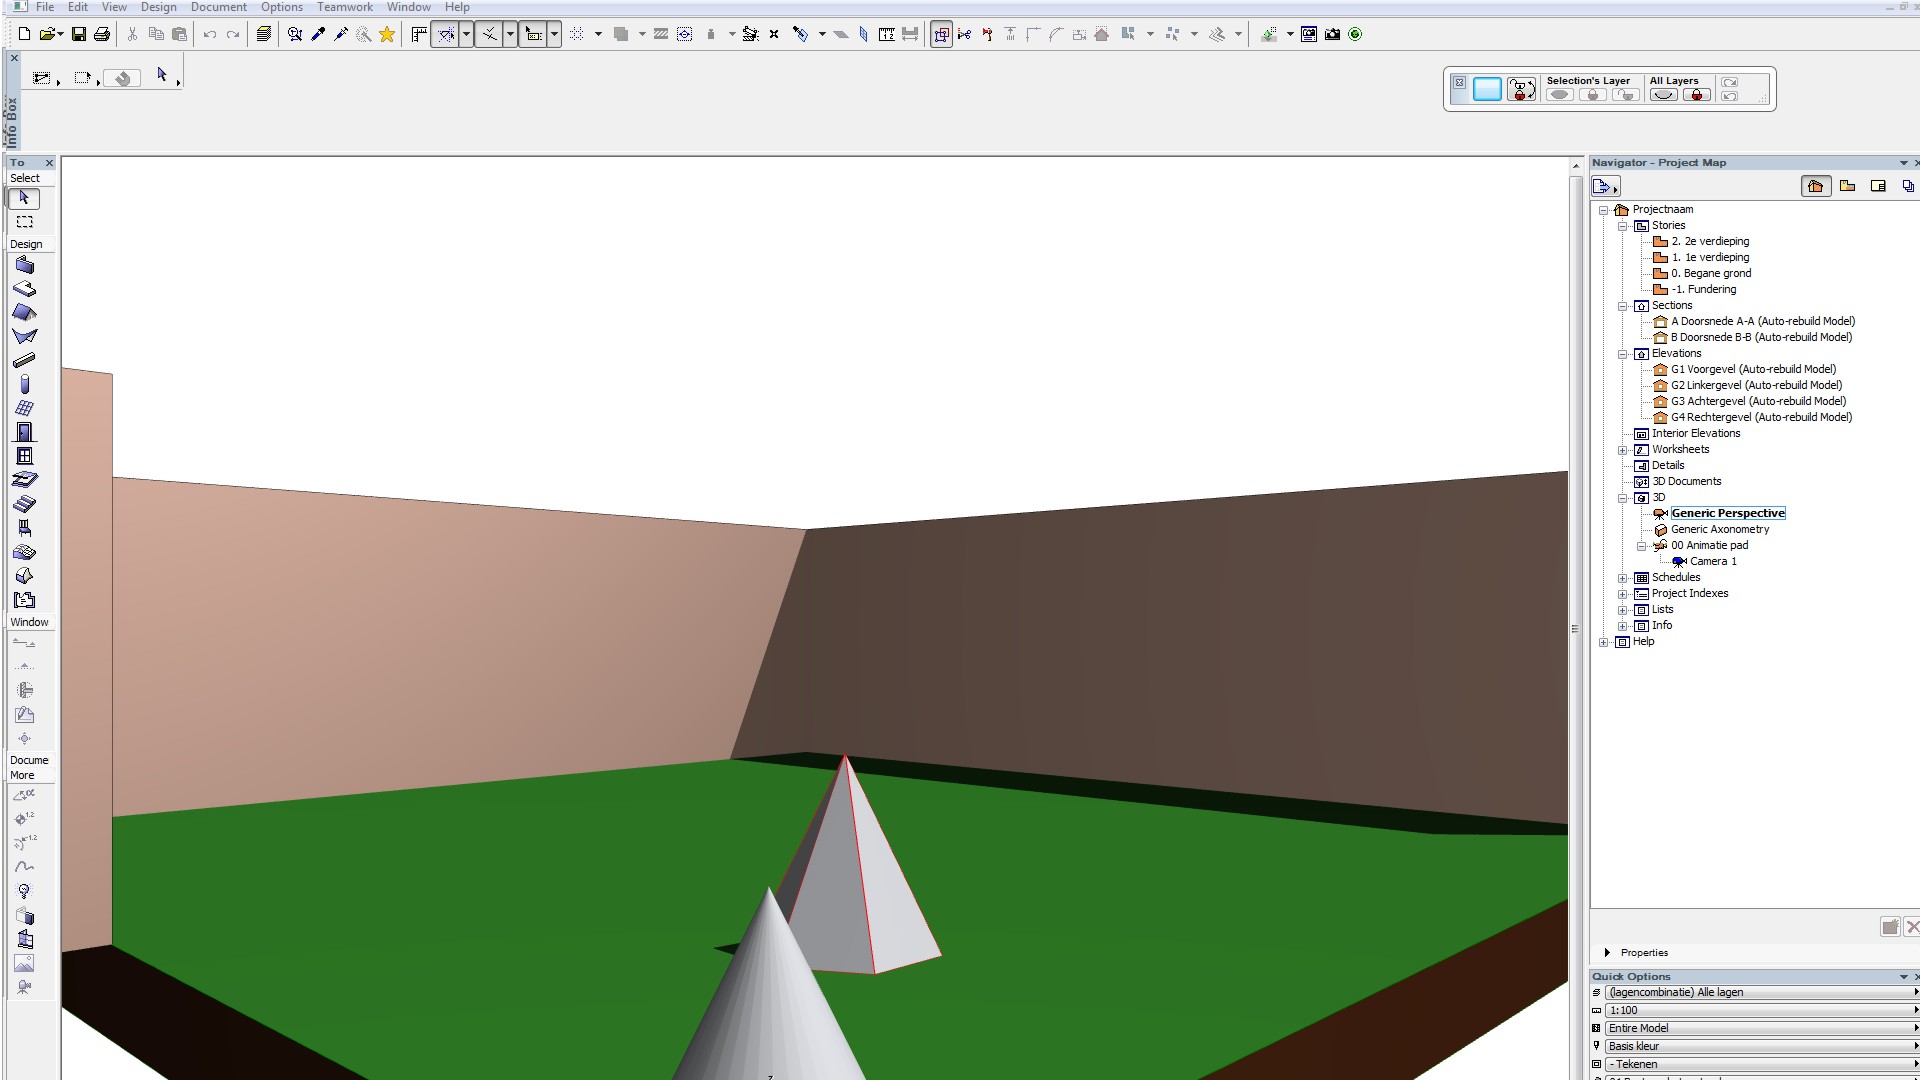
Task: Click the Print icon in toolbar
Action: coord(102,34)
